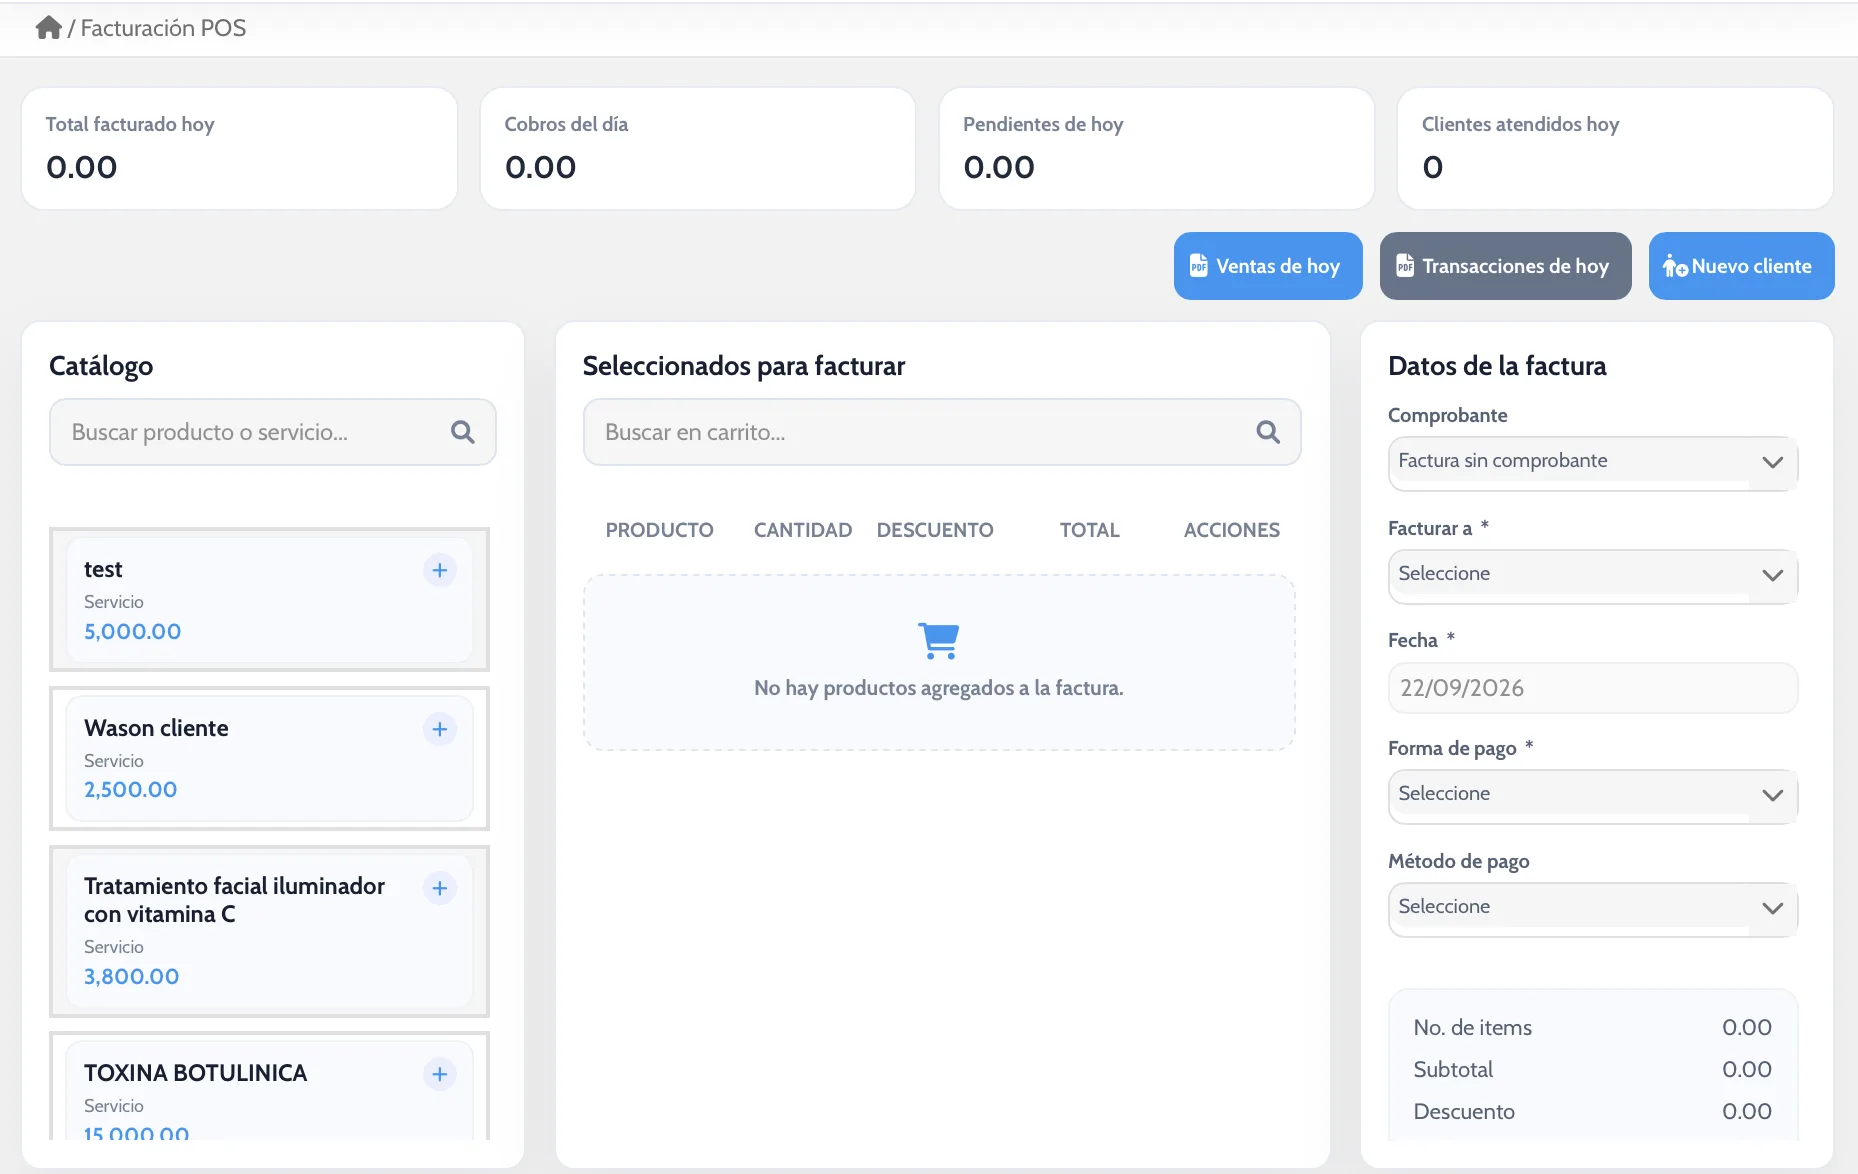Click the cart search magnifier icon

click(x=1268, y=432)
